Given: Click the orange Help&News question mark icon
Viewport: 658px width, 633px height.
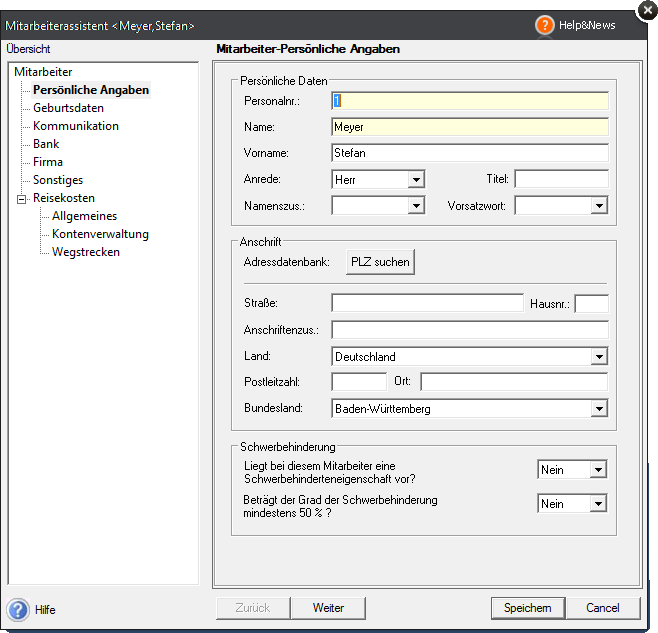Looking at the screenshot, I should click(544, 25).
